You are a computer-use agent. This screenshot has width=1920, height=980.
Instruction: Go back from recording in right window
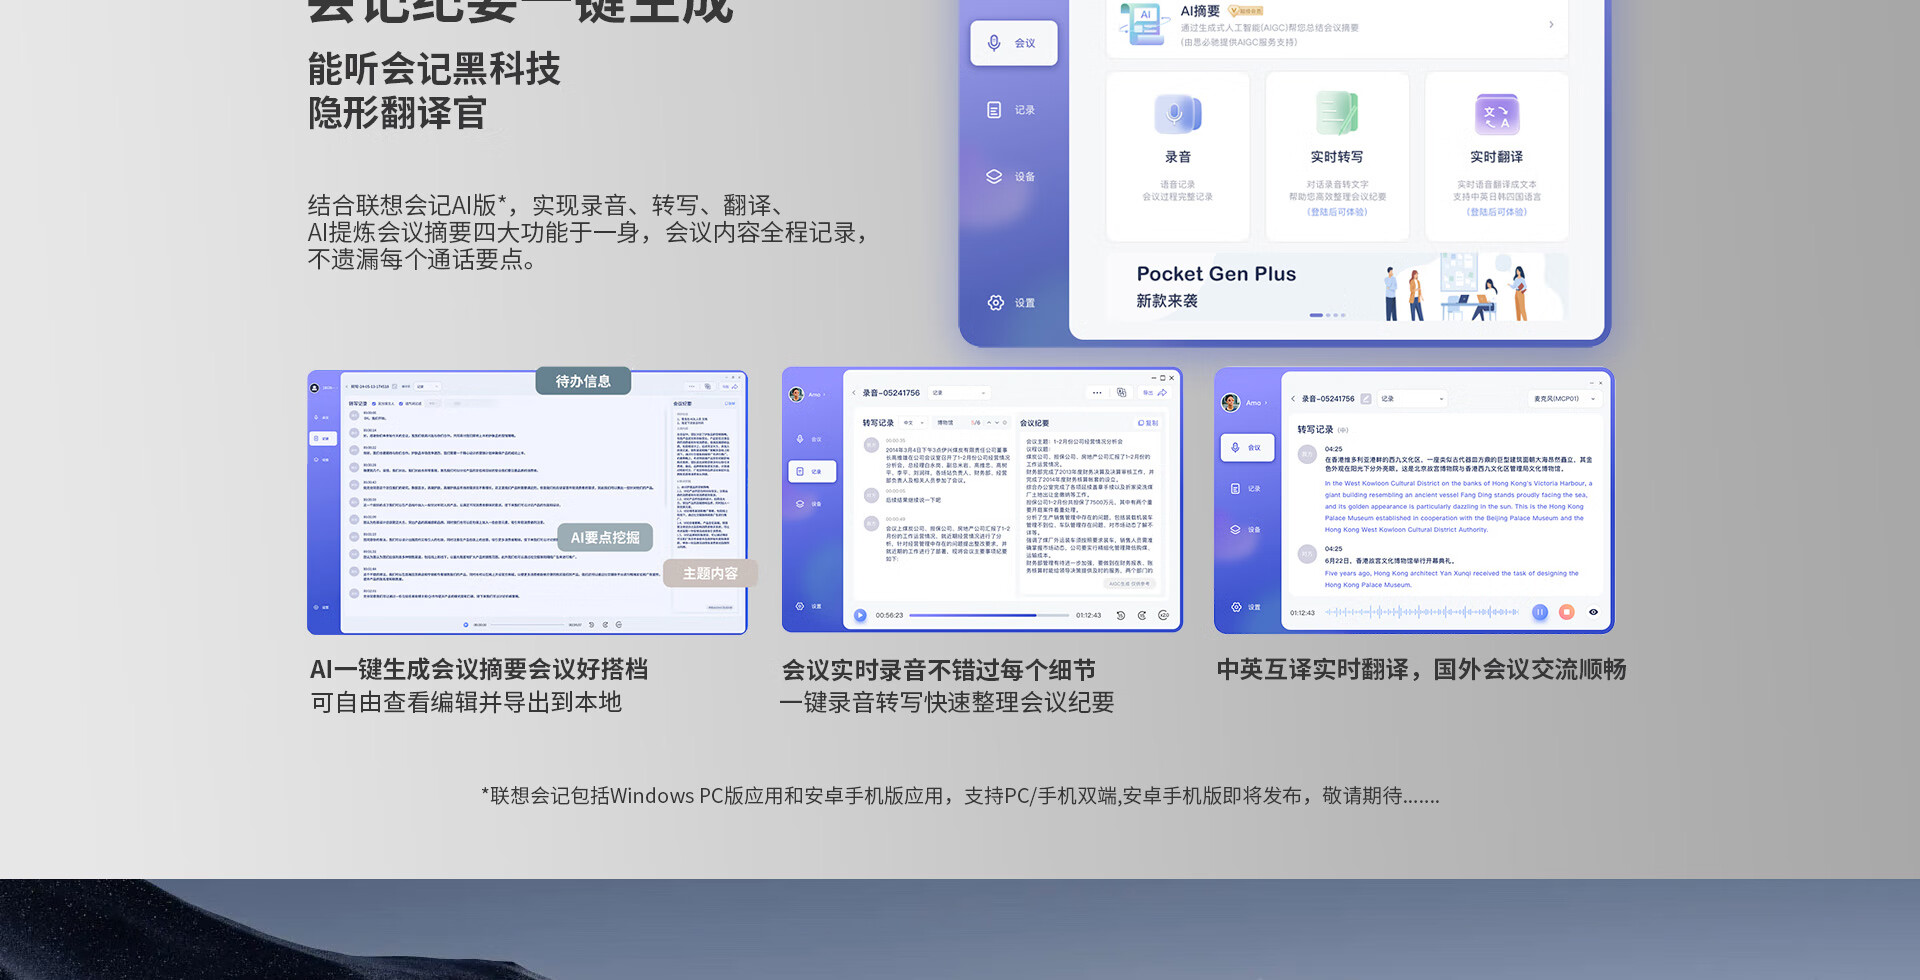point(1293,399)
